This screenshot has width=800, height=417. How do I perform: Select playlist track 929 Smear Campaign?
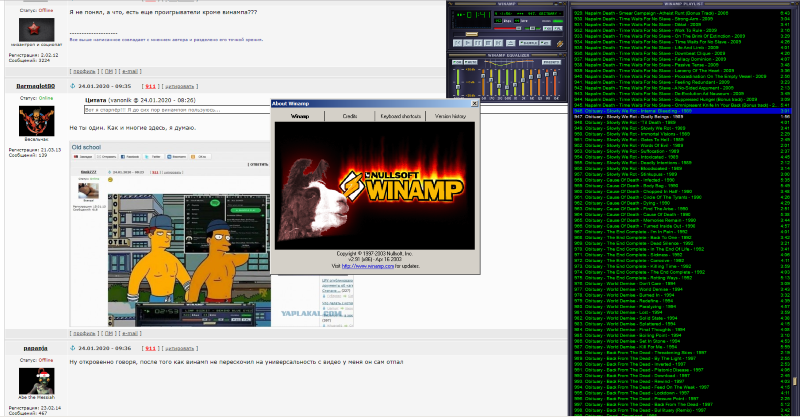click(682, 13)
